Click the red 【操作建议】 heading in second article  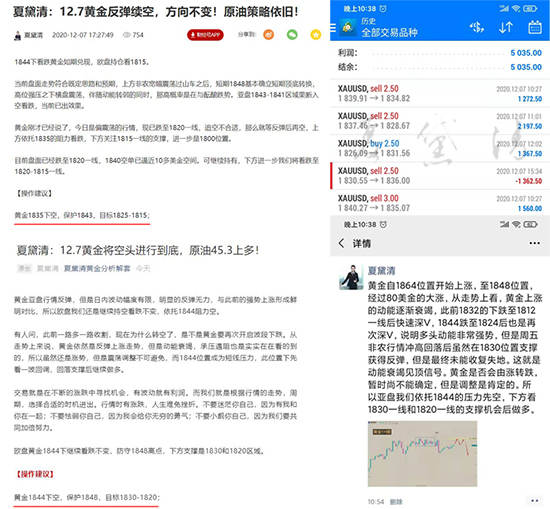tap(34, 474)
